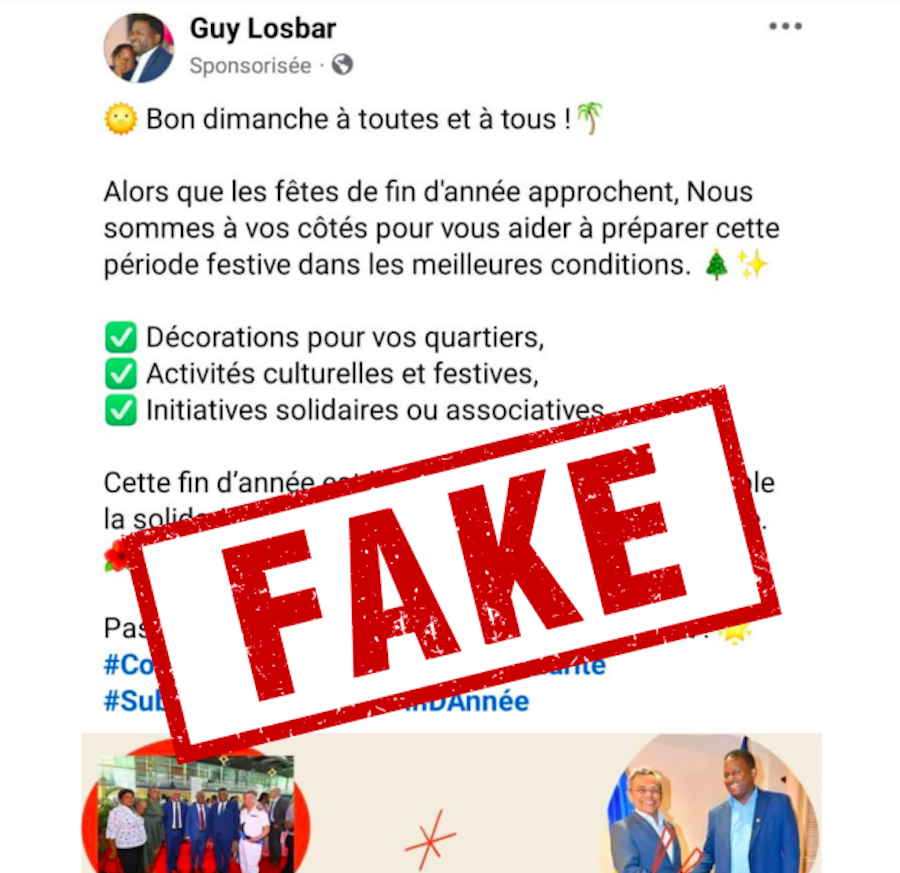Viewport: 900px width, 873px height.
Task: Open Guy Losbar profile picture
Action: (138, 48)
